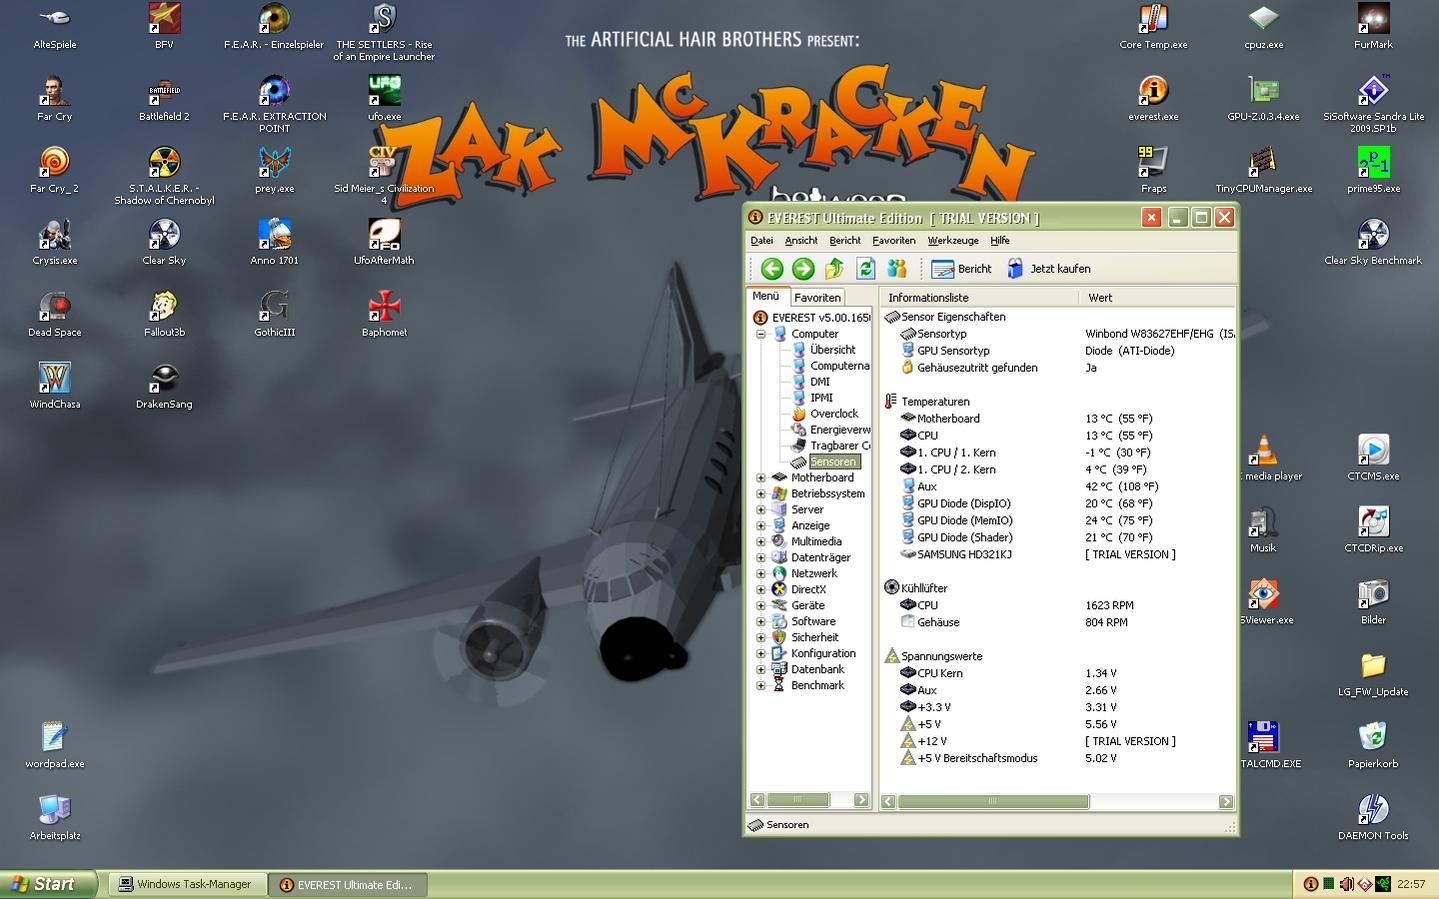Click the Wert column header
The width and height of the screenshot is (1439, 899).
[x=1156, y=297]
